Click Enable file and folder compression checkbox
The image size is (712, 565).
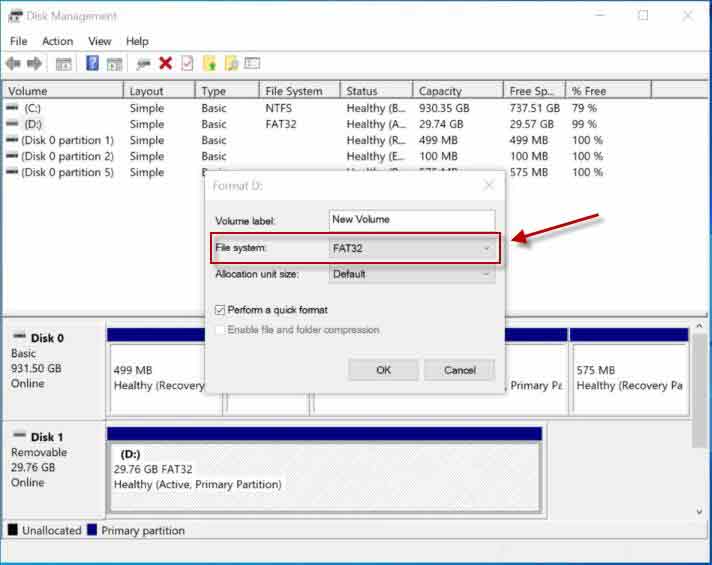(220, 330)
